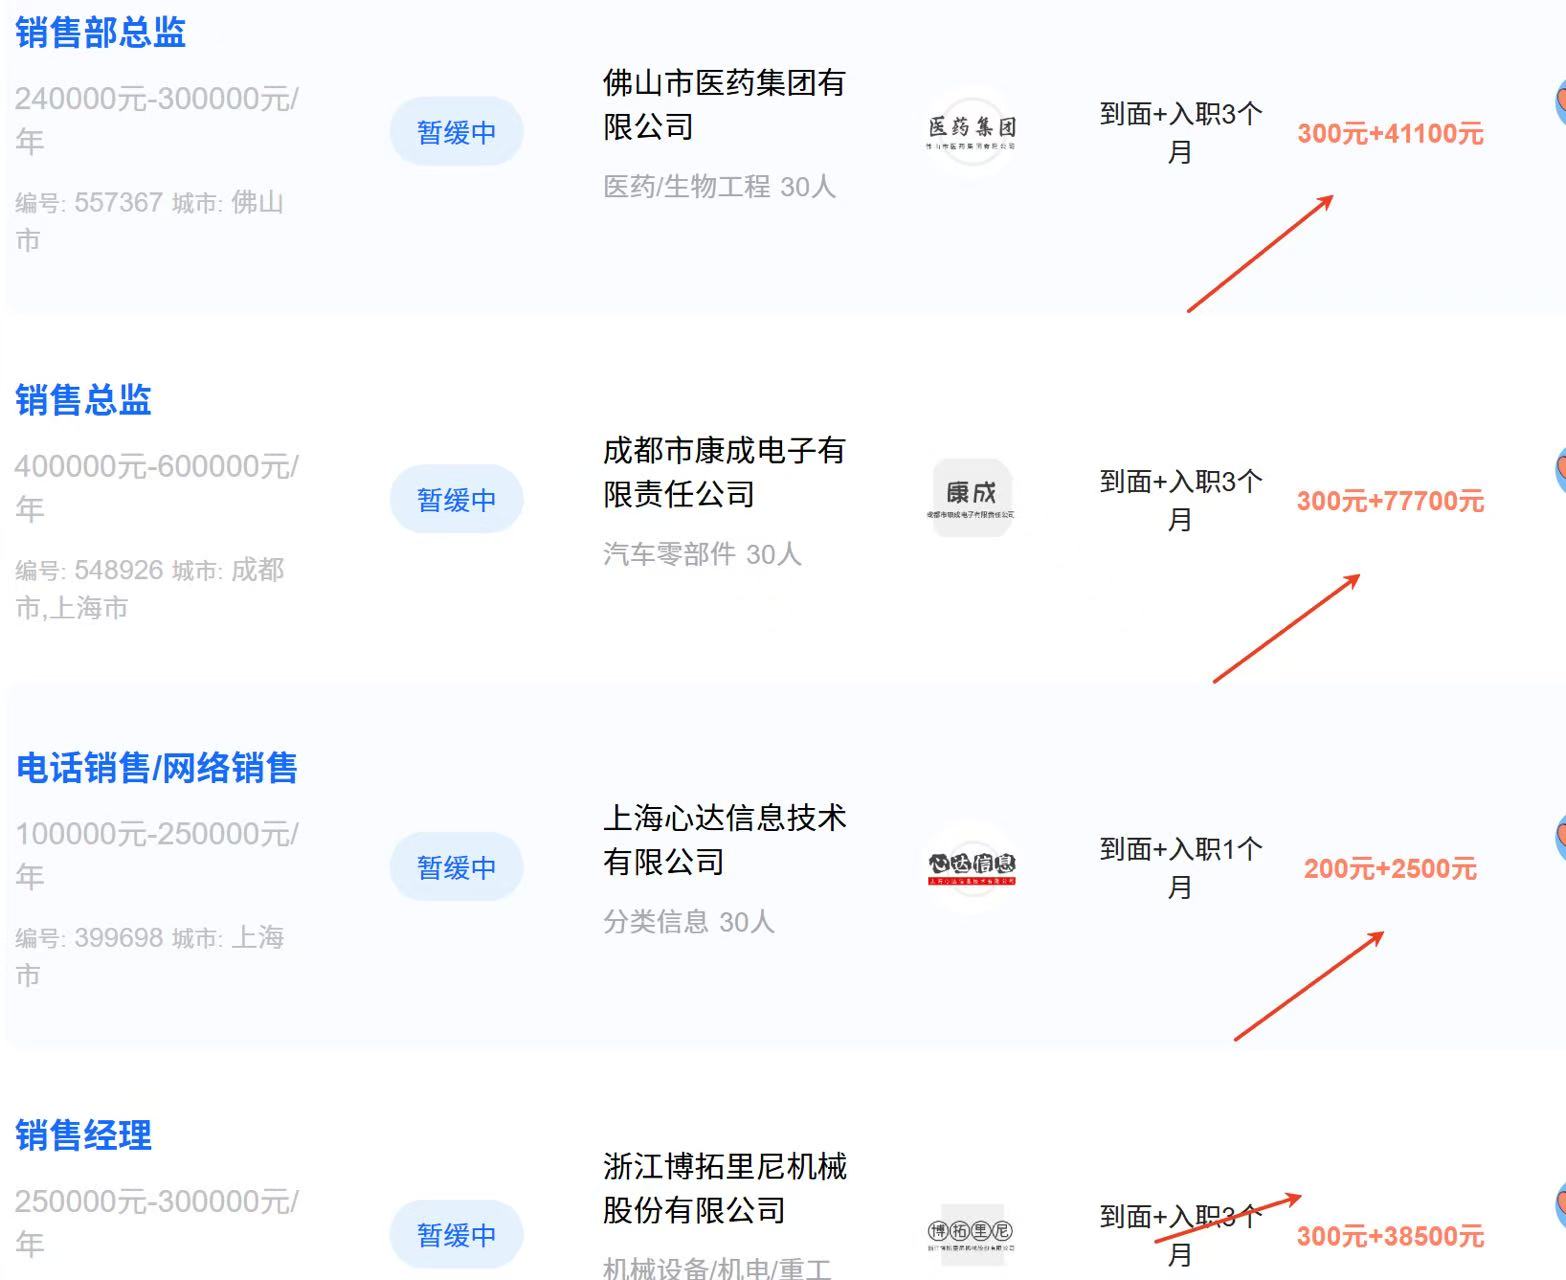The image size is (1566, 1280).
Task: Click reward amount 200元+2500元
Action: (x=1390, y=868)
